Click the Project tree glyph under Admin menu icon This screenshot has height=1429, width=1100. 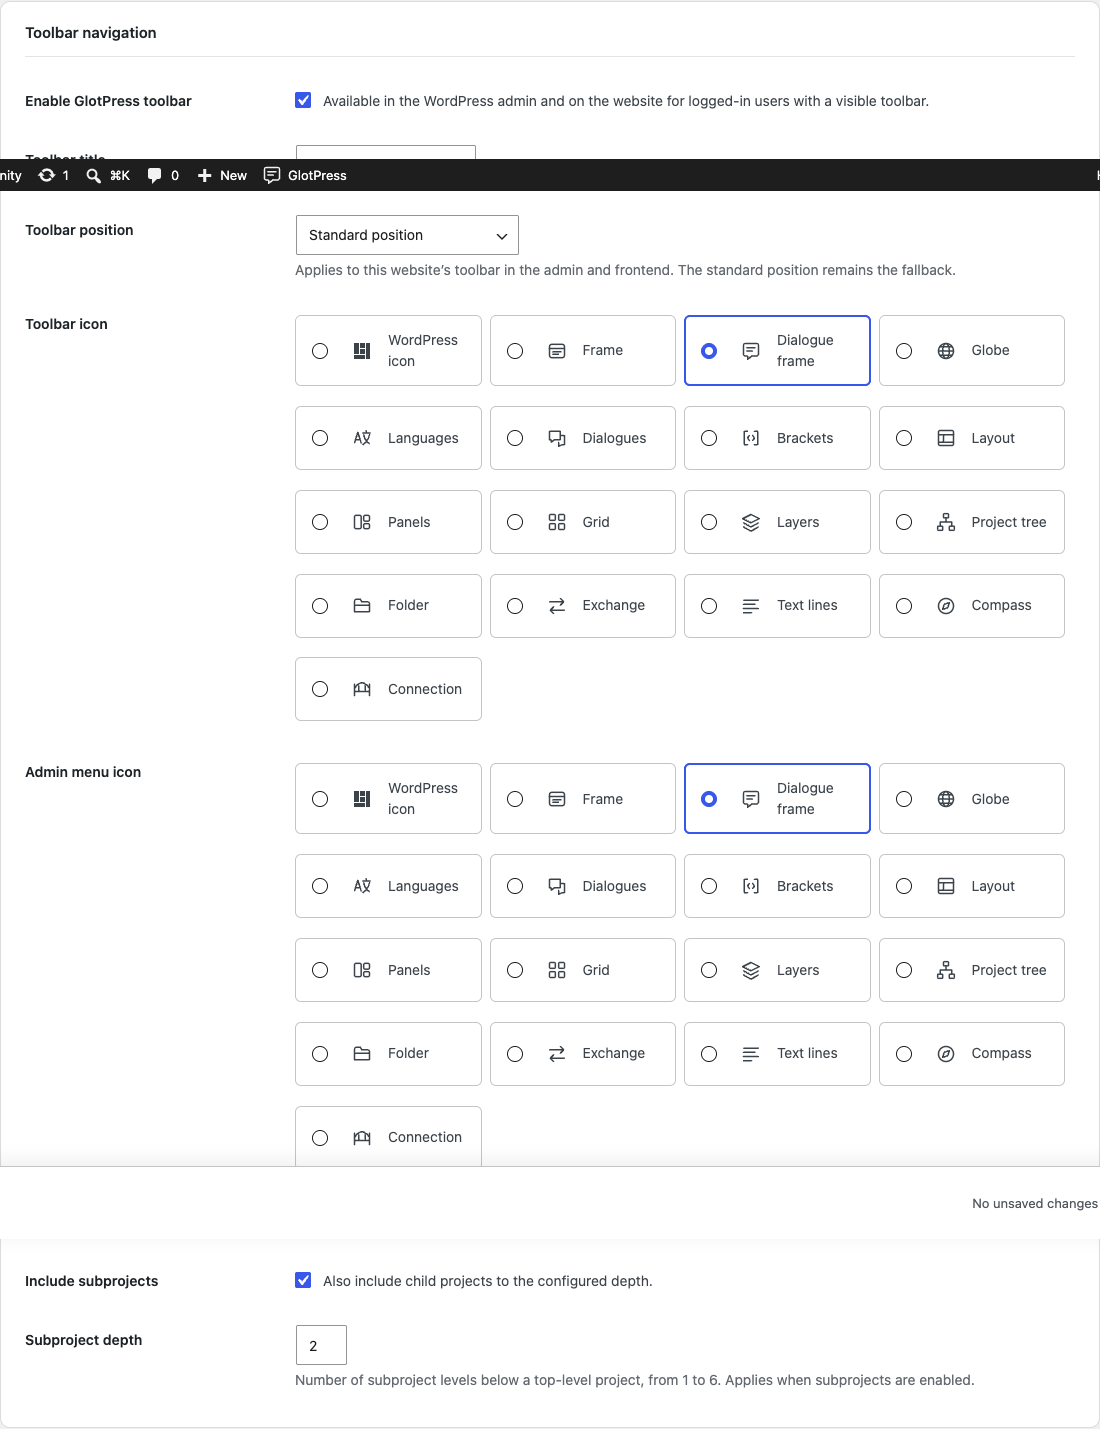click(x=946, y=970)
